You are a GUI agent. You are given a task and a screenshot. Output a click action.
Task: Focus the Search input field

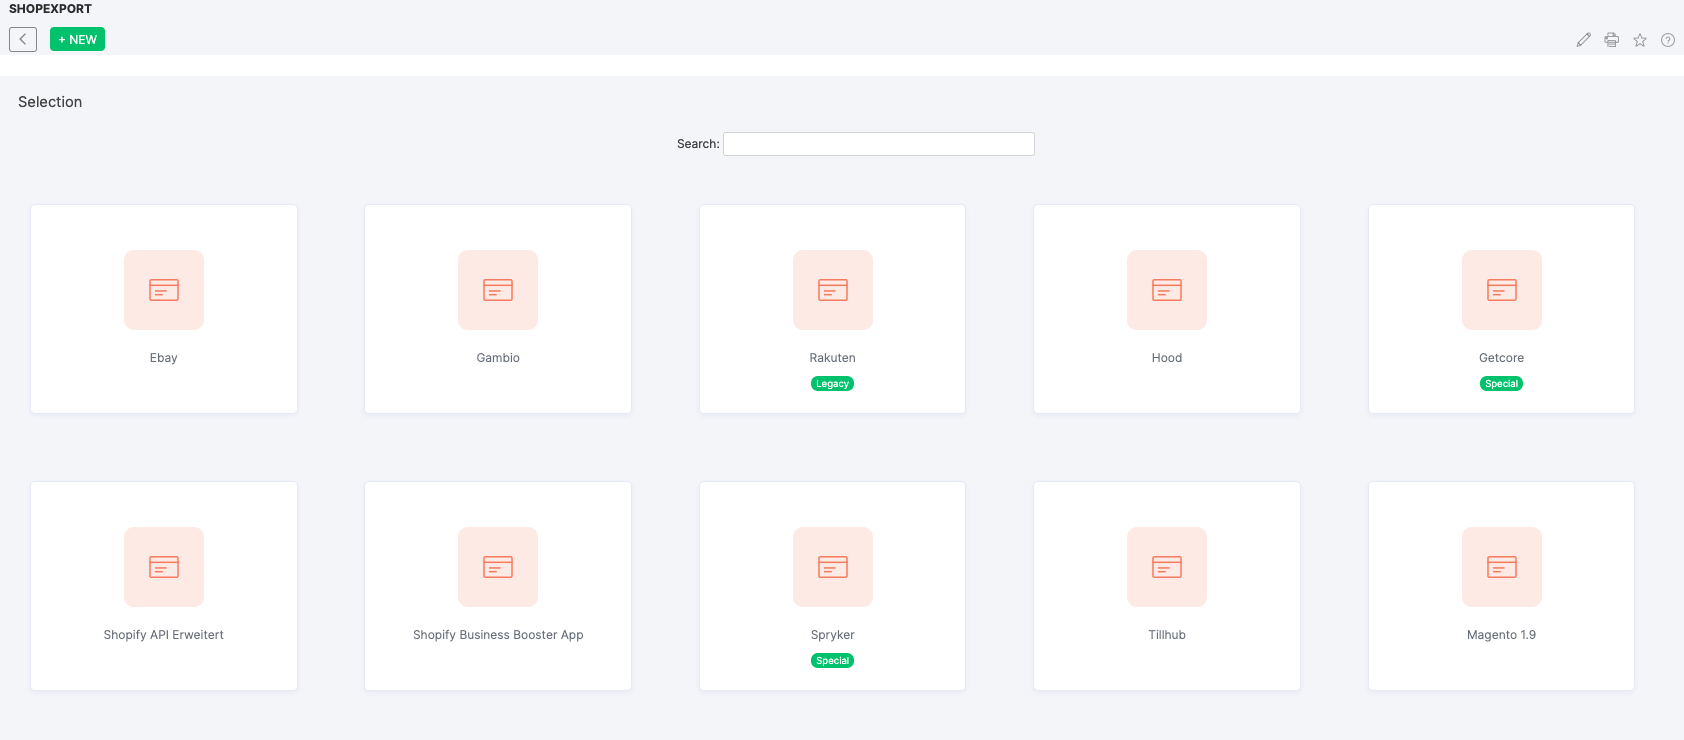(878, 144)
